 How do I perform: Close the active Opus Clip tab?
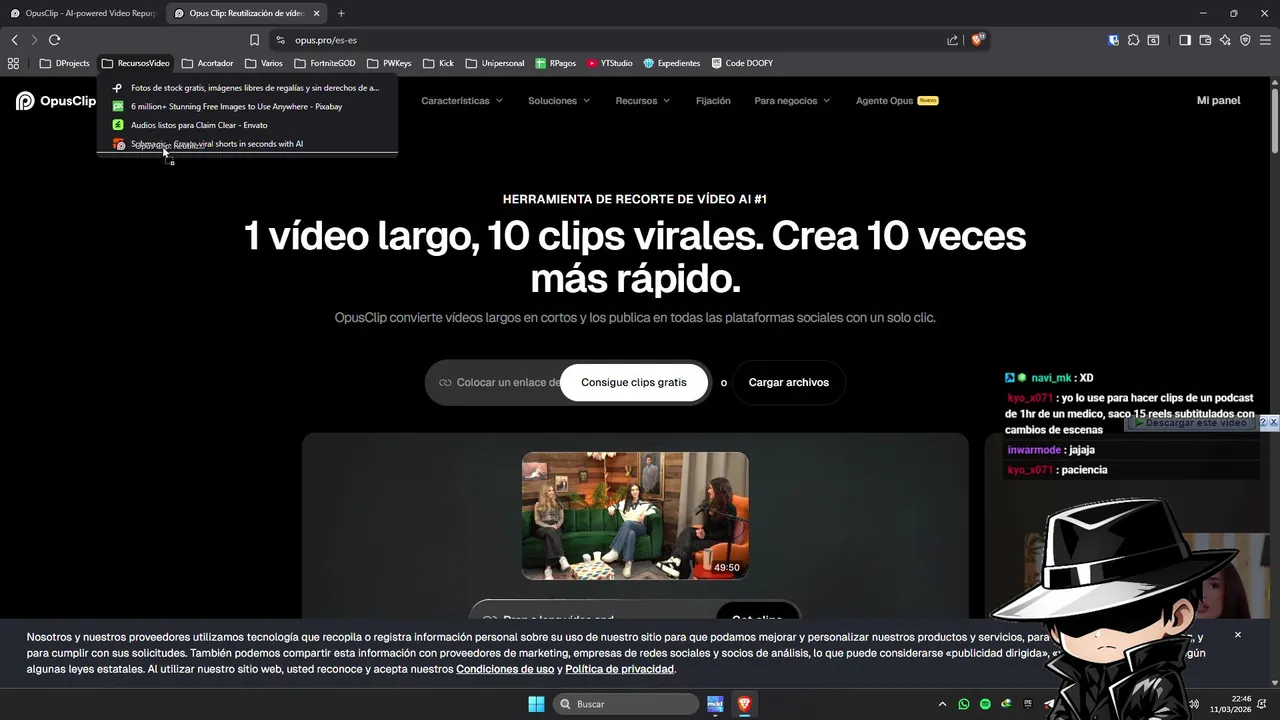[x=317, y=13]
